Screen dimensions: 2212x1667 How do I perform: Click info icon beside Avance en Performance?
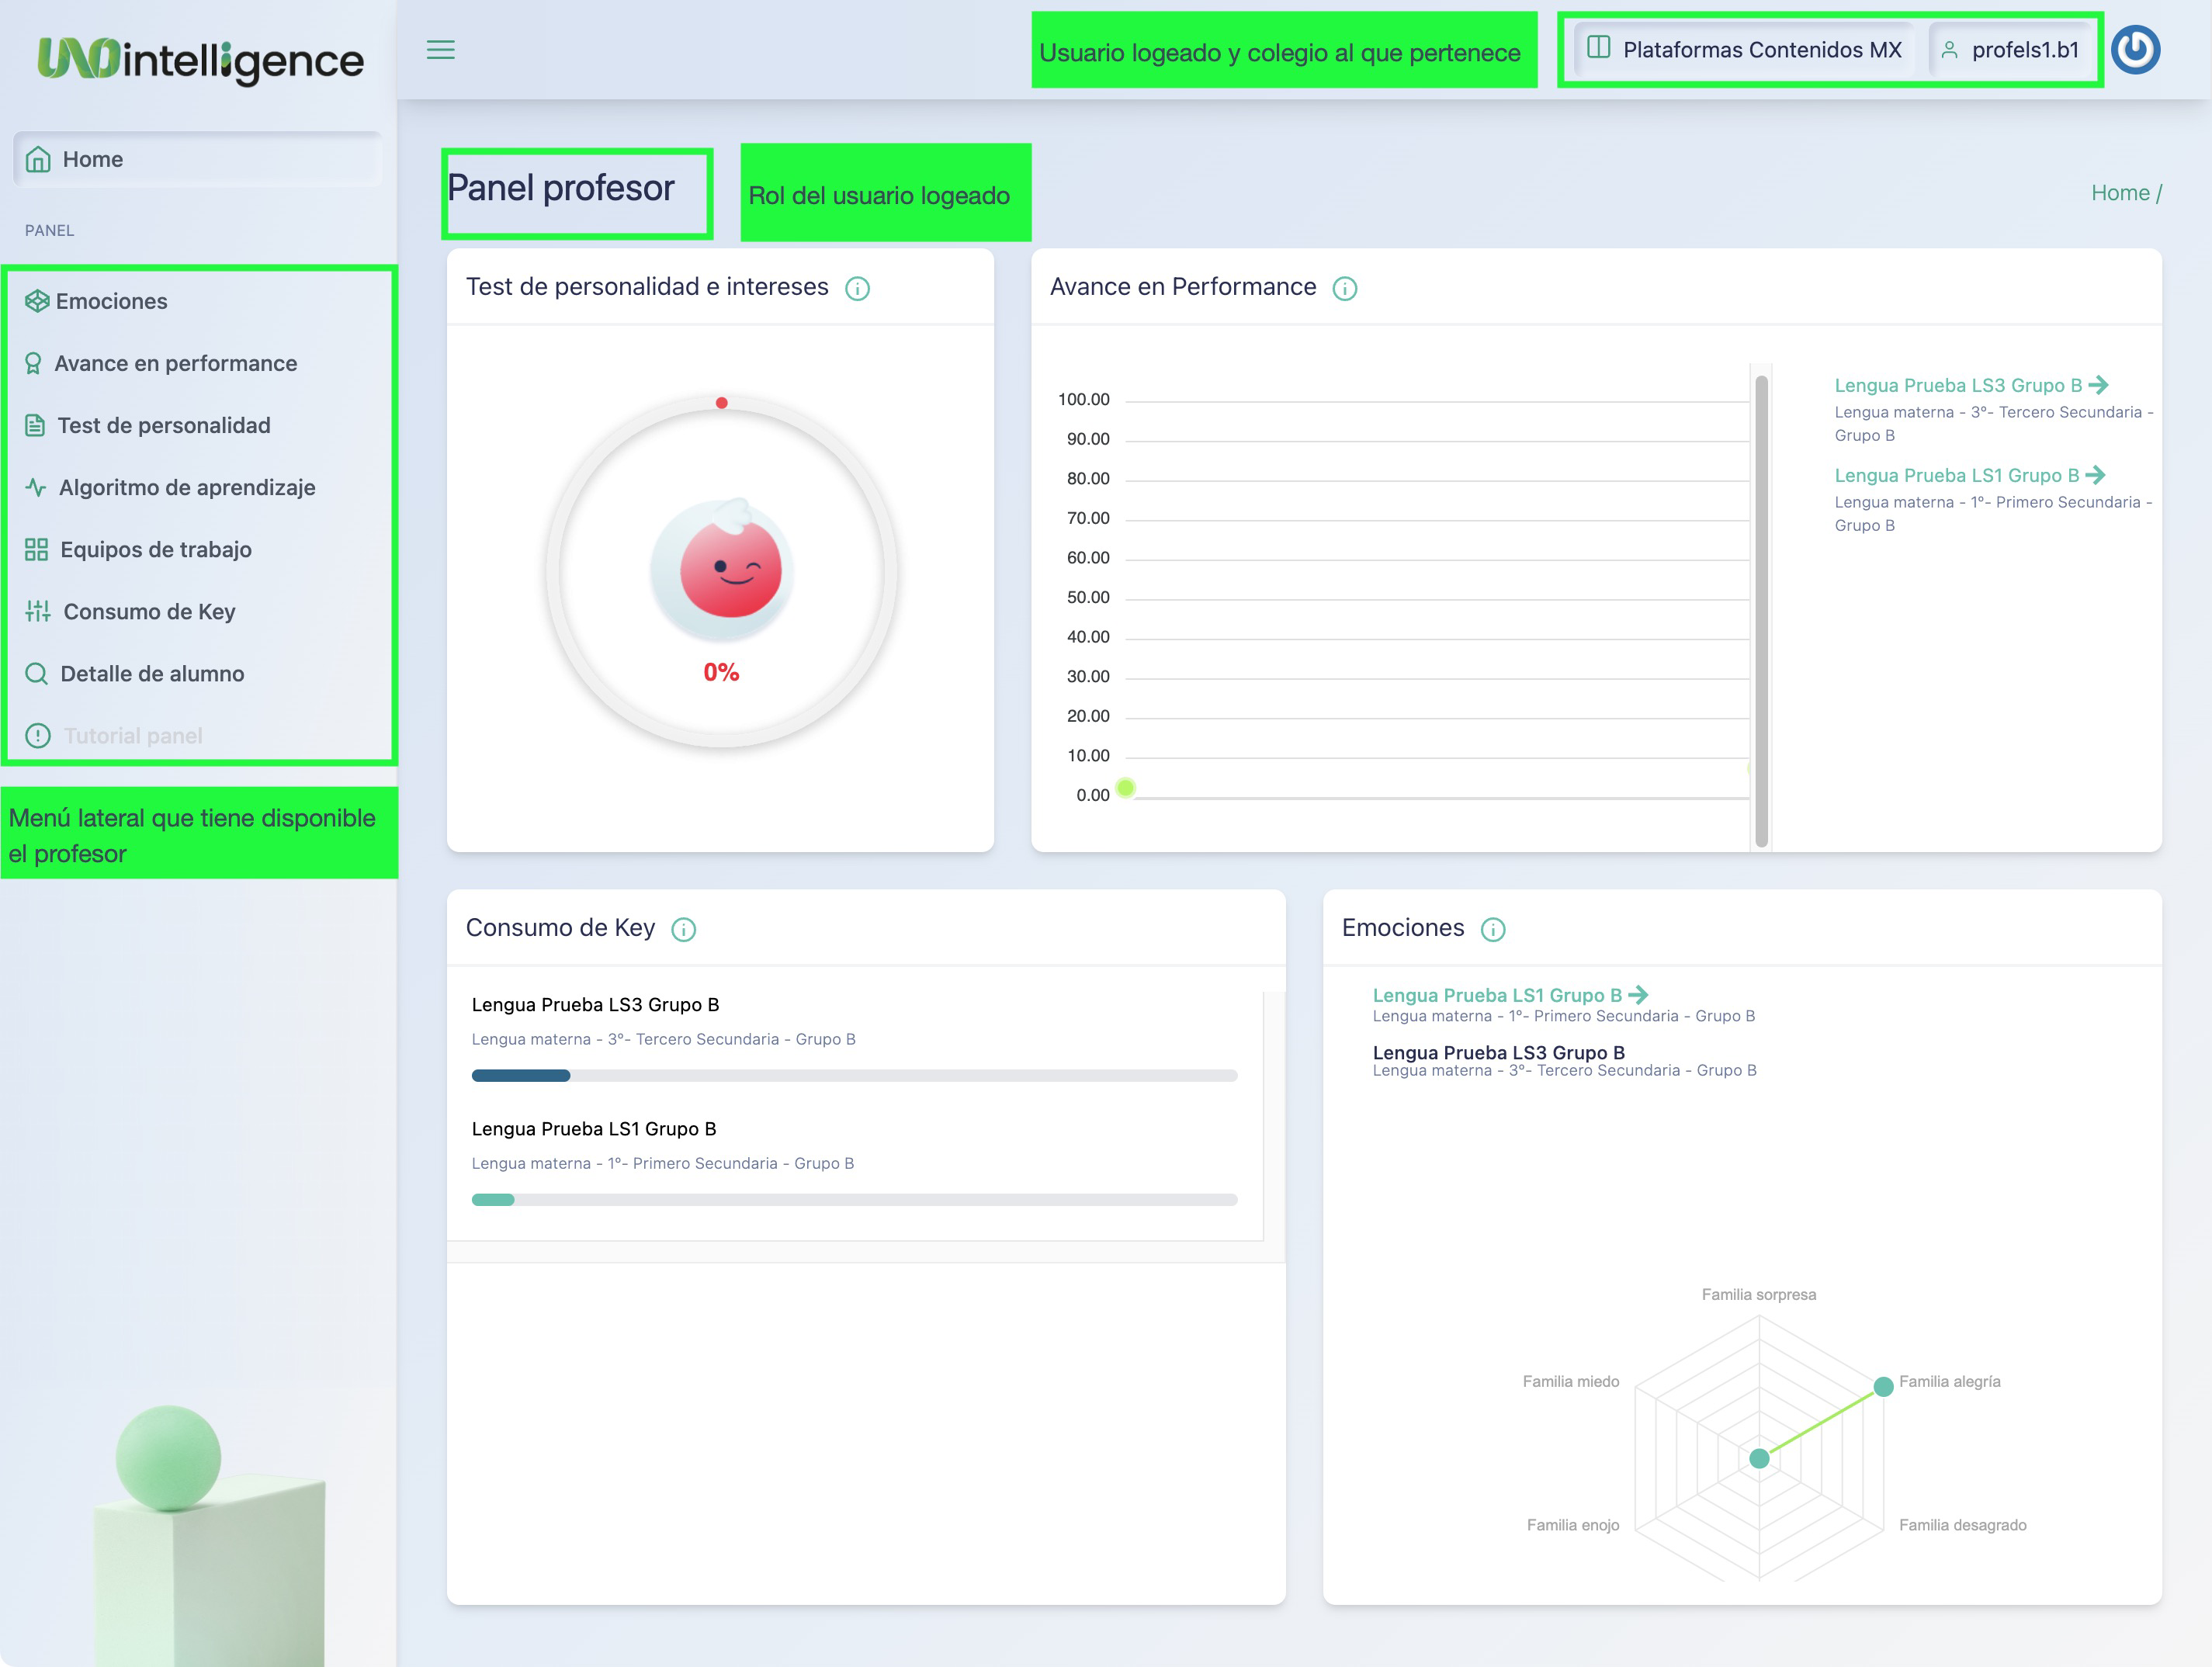tap(1344, 289)
